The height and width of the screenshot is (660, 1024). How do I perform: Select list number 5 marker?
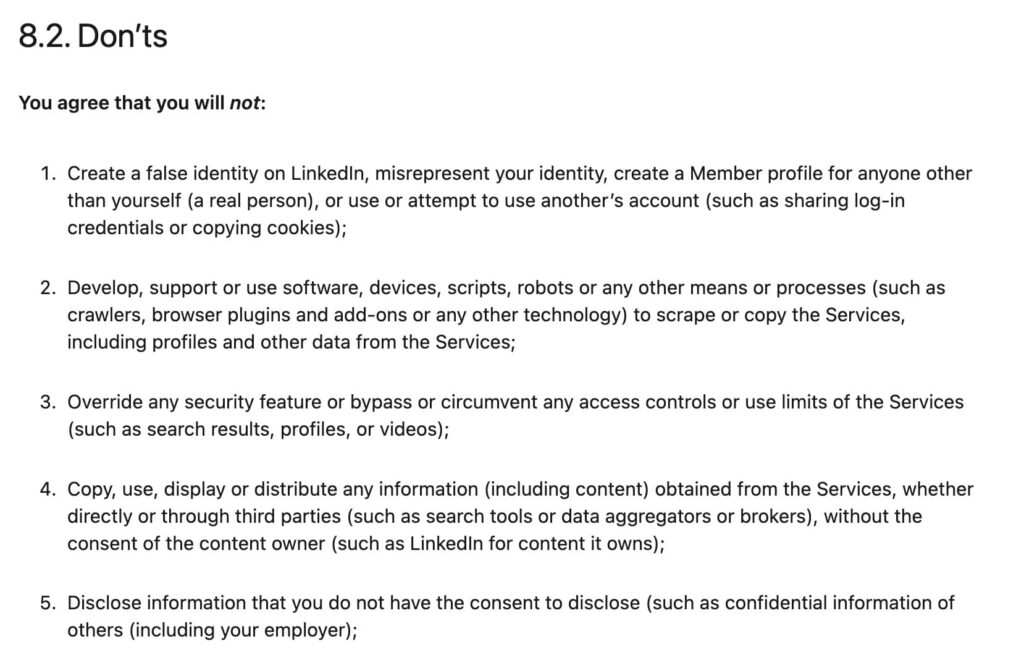click(x=48, y=603)
